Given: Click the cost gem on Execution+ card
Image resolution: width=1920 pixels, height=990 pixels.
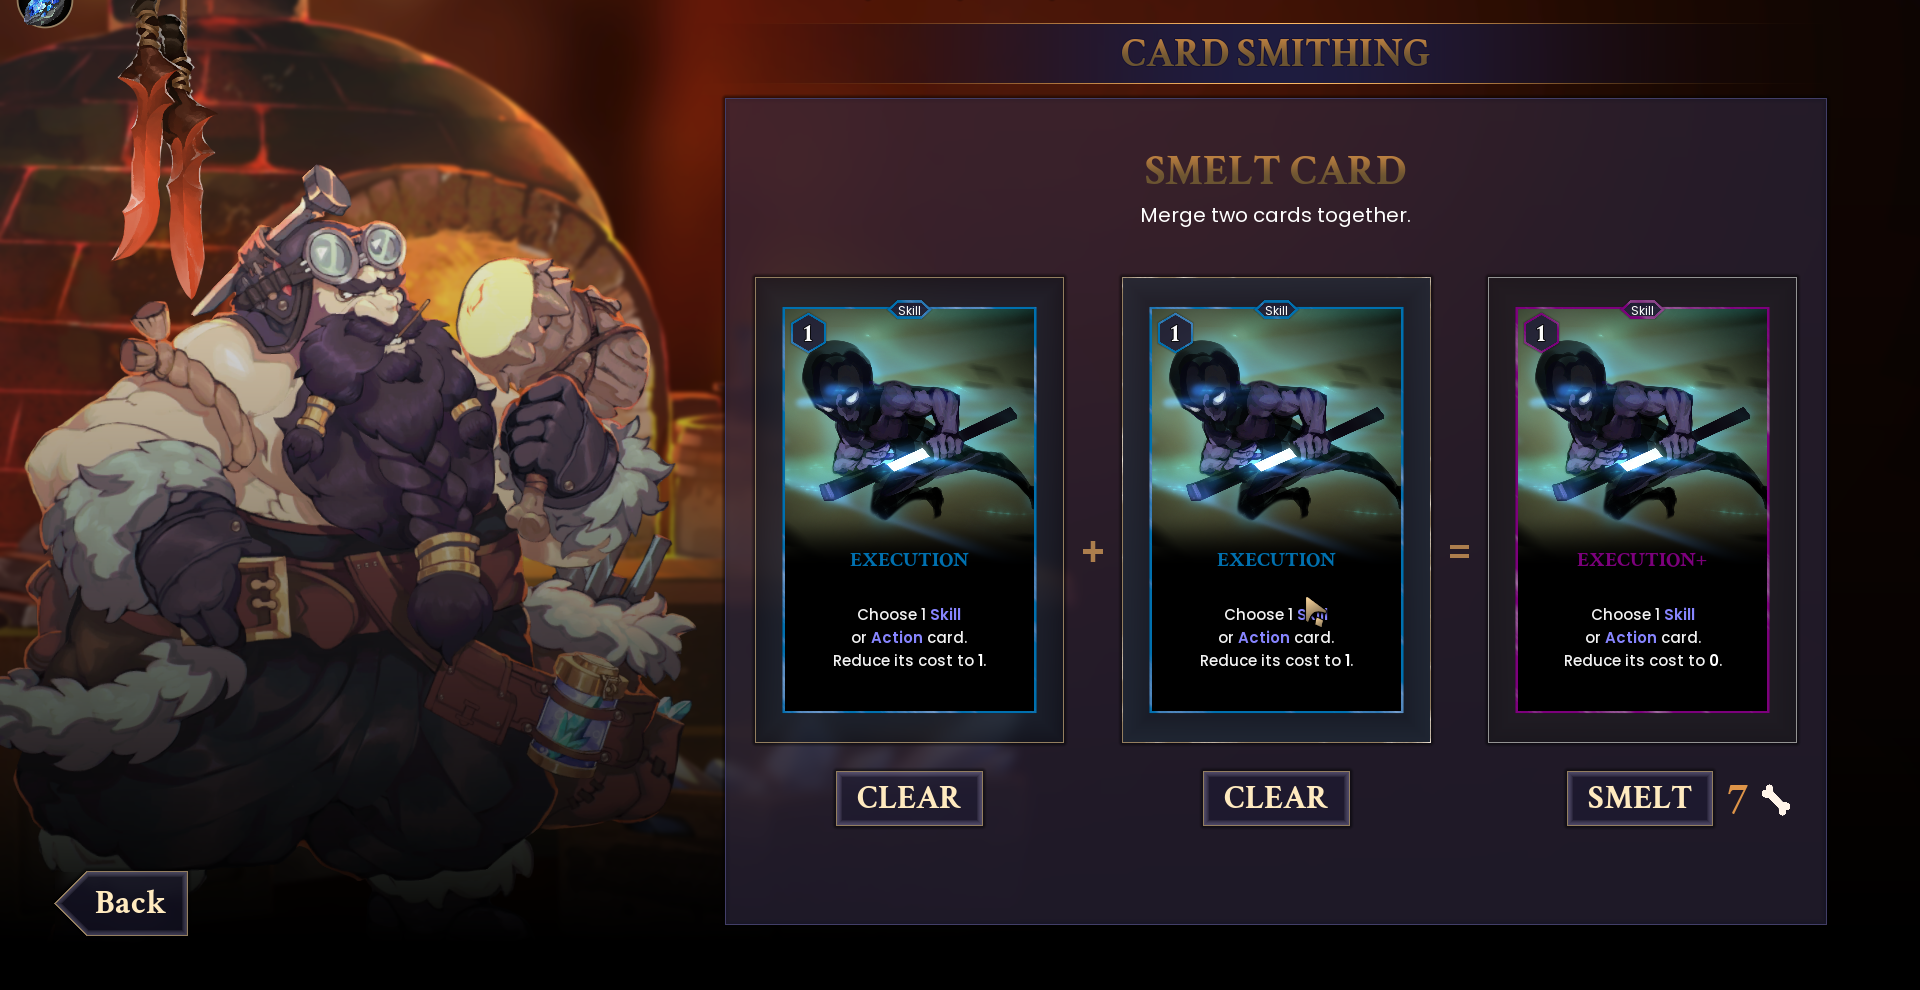Looking at the screenshot, I should [x=1541, y=333].
